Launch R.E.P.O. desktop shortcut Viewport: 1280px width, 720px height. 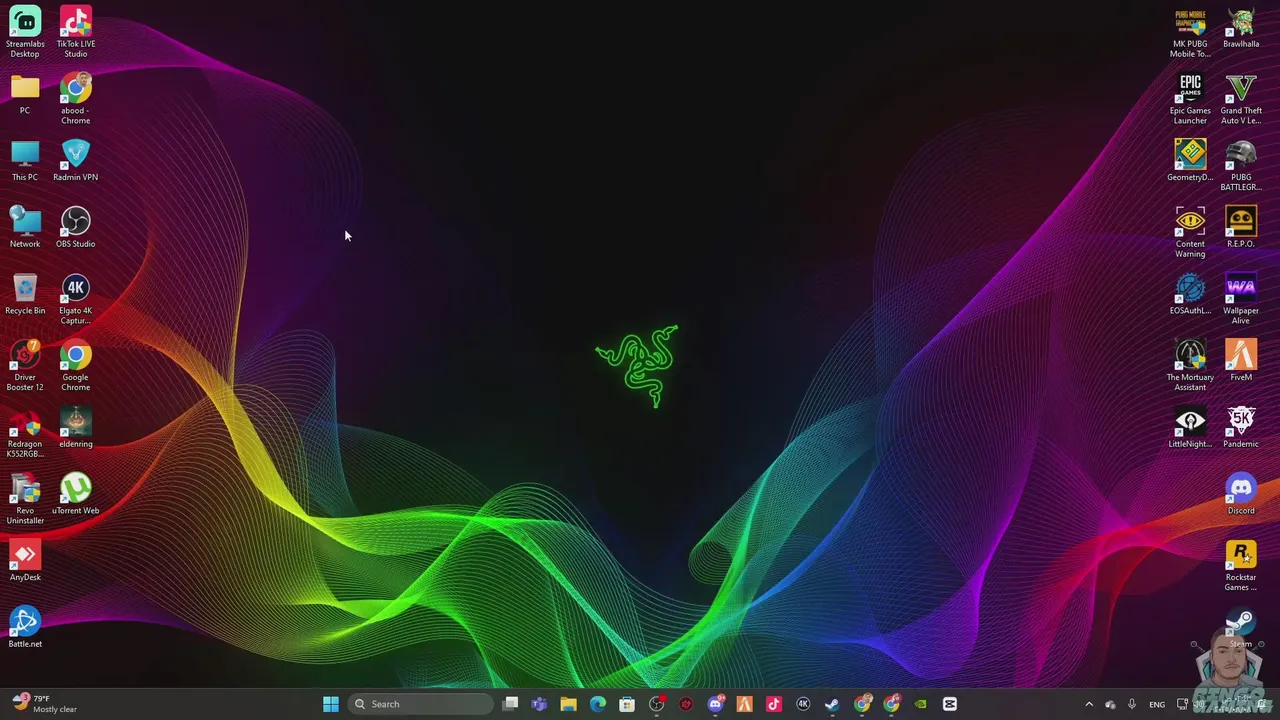click(x=1241, y=228)
